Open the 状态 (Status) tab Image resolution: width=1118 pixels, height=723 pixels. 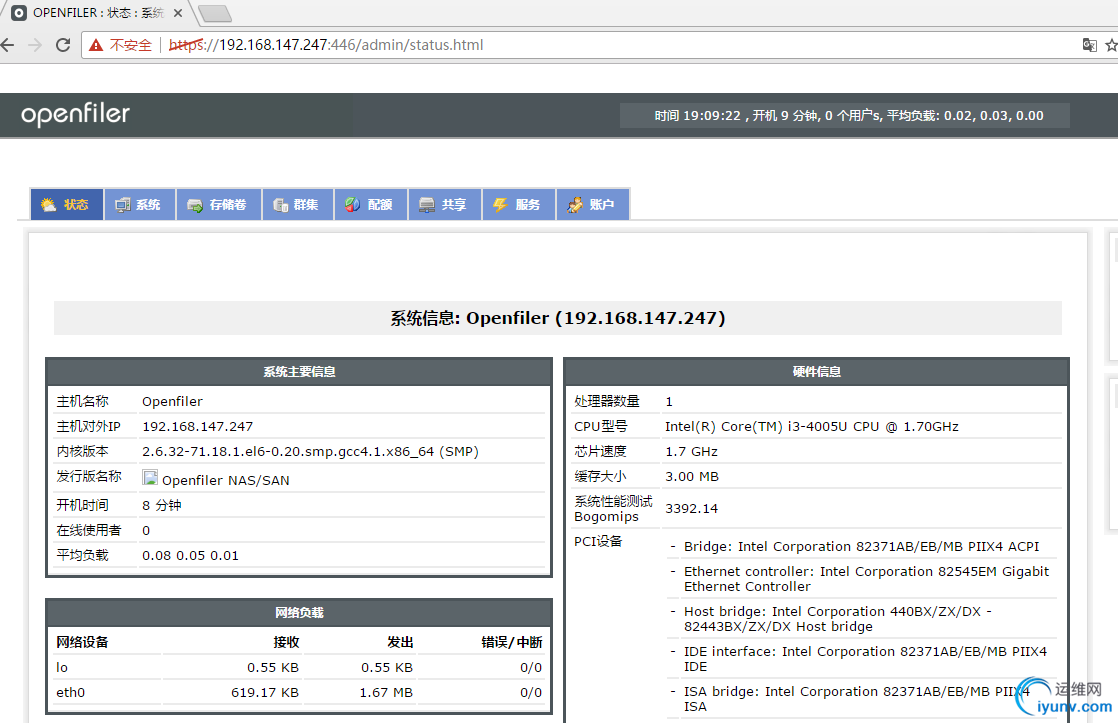(x=67, y=205)
